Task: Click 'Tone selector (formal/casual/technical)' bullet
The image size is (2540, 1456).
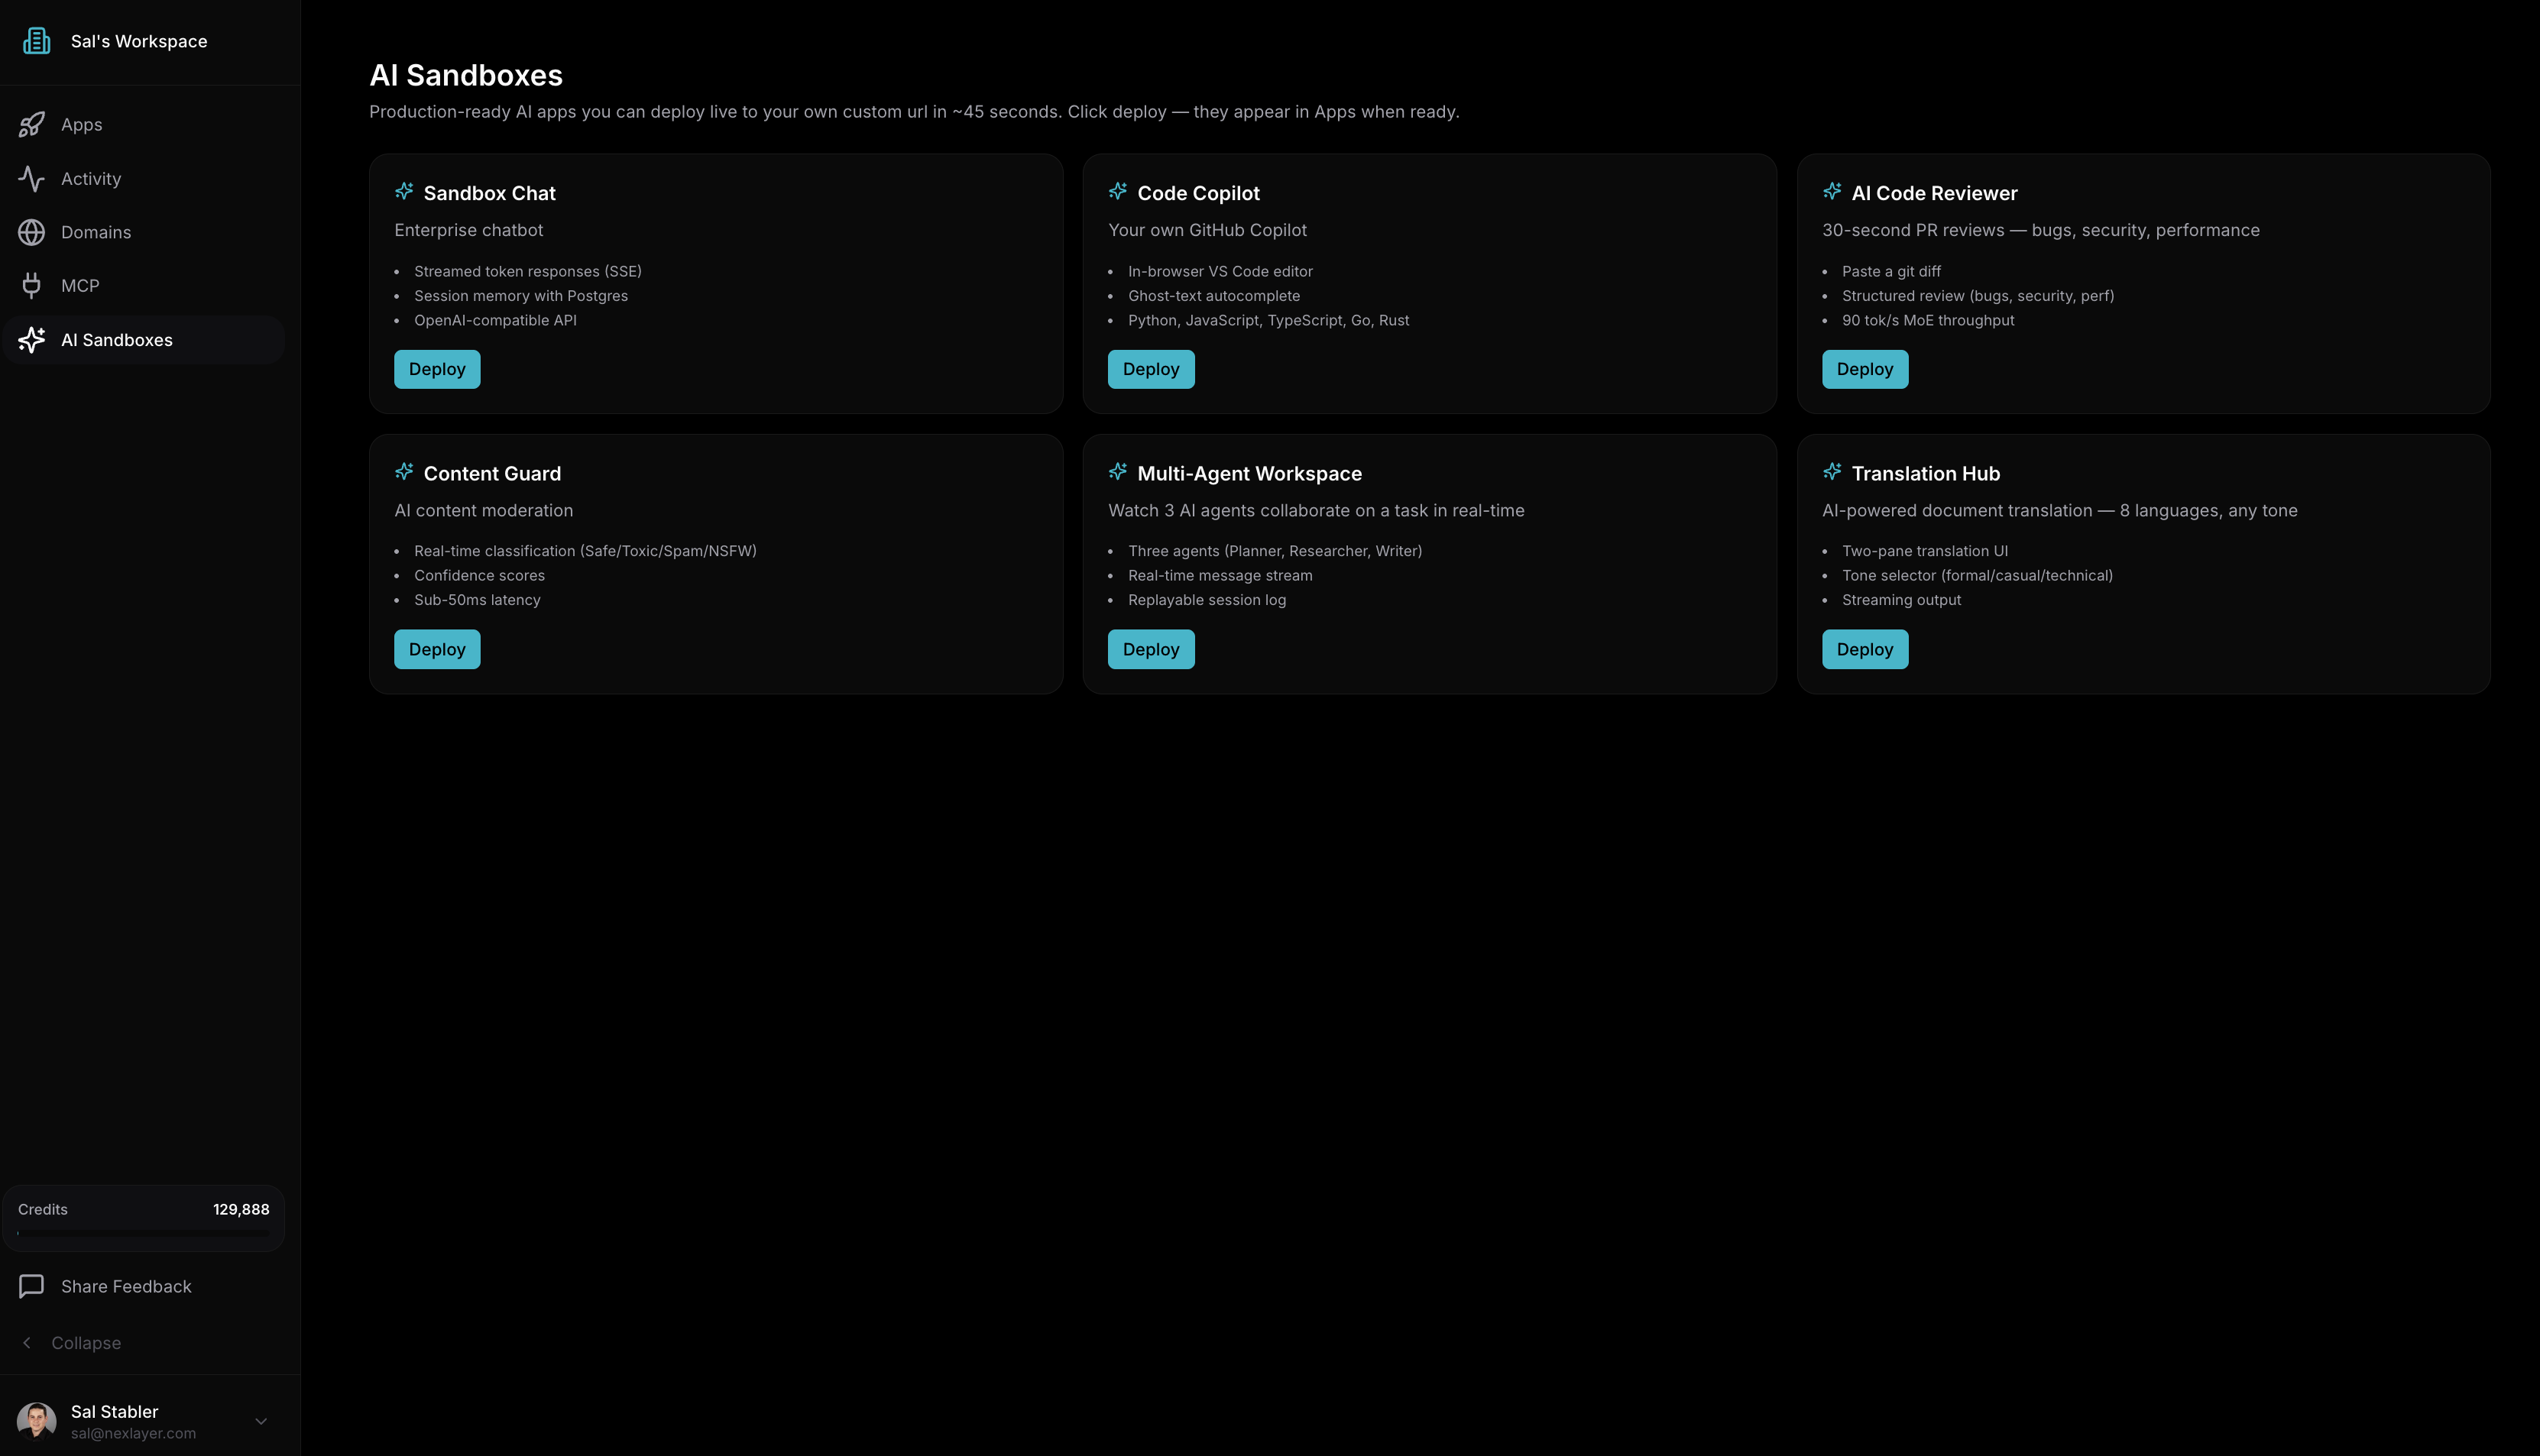Action: pos(1977,575)
